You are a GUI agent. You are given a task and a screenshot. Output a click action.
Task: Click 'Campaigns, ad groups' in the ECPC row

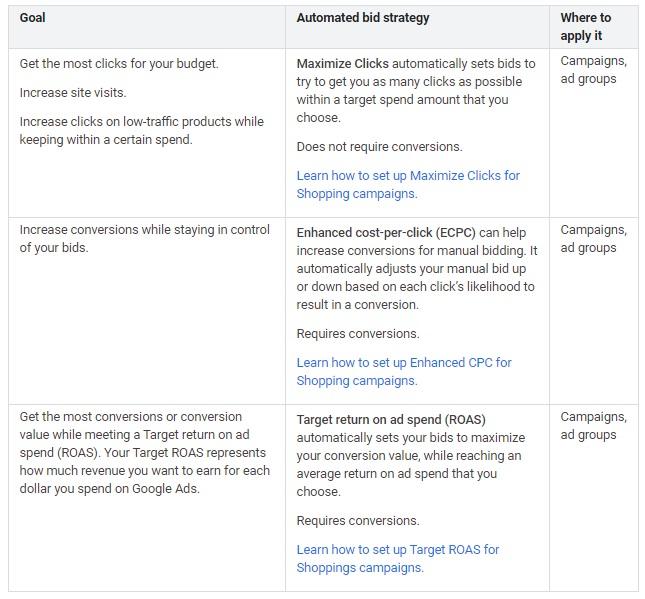(593, 239)
